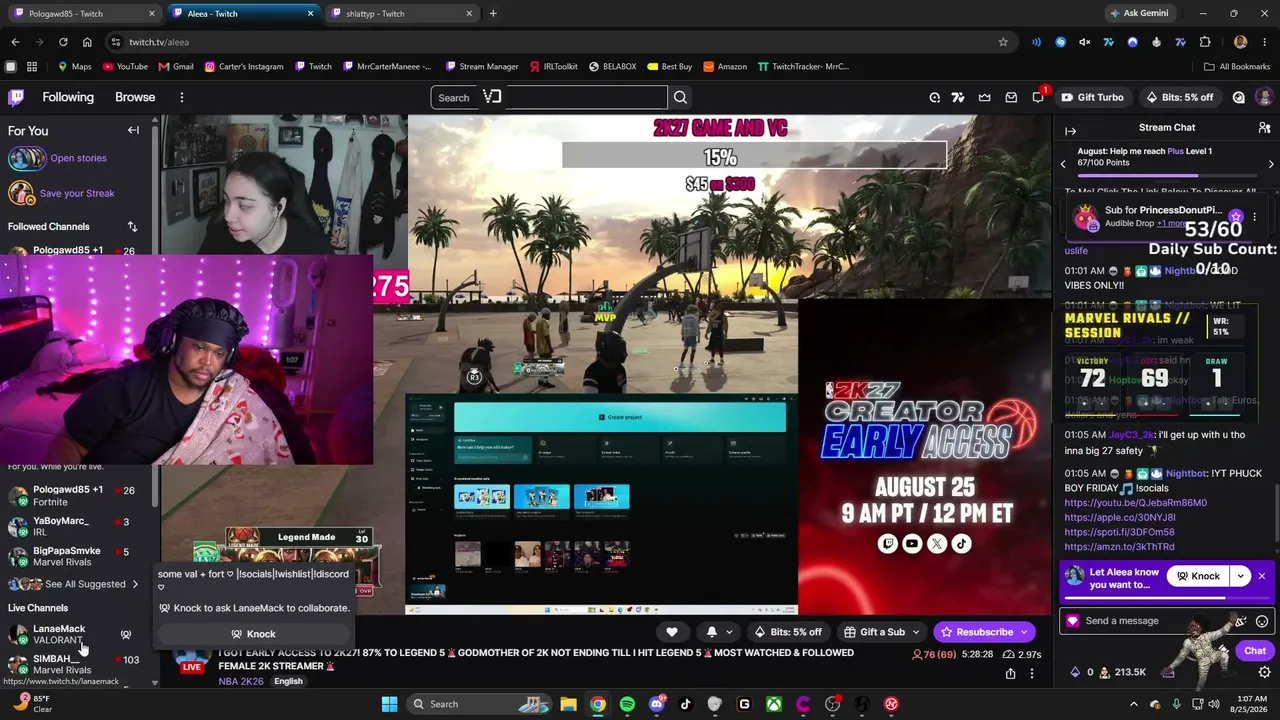
Task: Open the Browse page
Action: [135, 97]
